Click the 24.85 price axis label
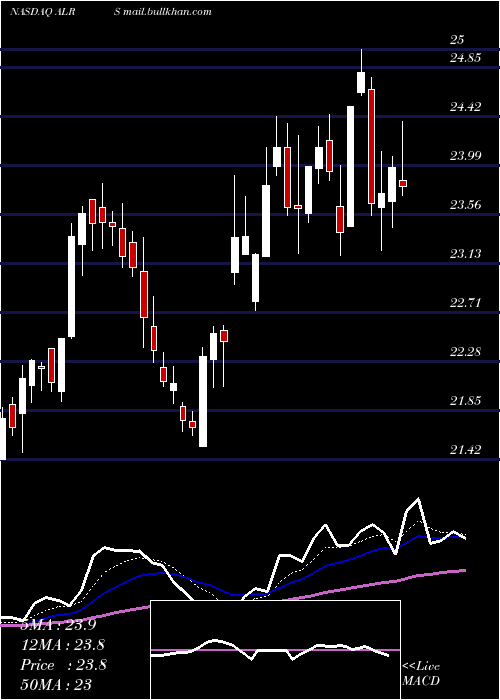500x700 pixels. coord(466,58)
